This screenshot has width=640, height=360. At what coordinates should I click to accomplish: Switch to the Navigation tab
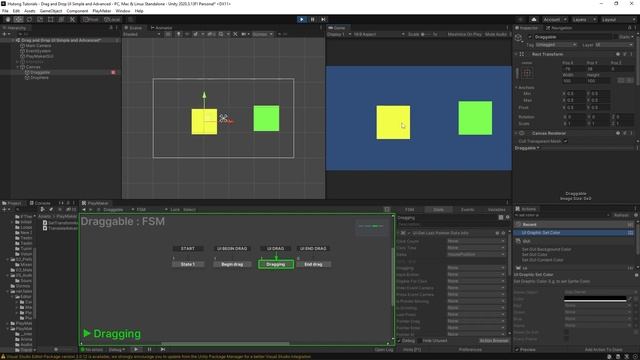click(x=559, y=28)
